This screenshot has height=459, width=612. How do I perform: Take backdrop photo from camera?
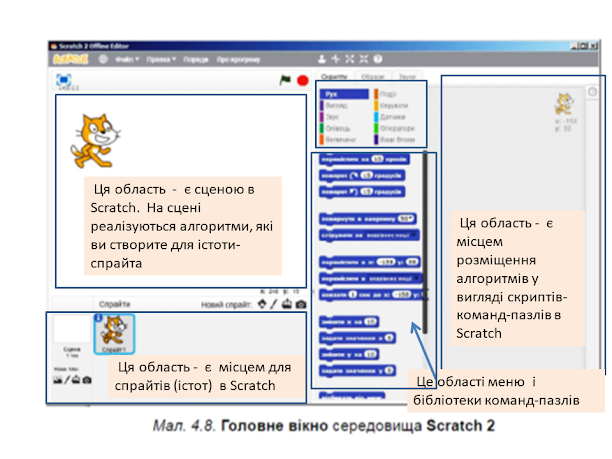point(87,380)
